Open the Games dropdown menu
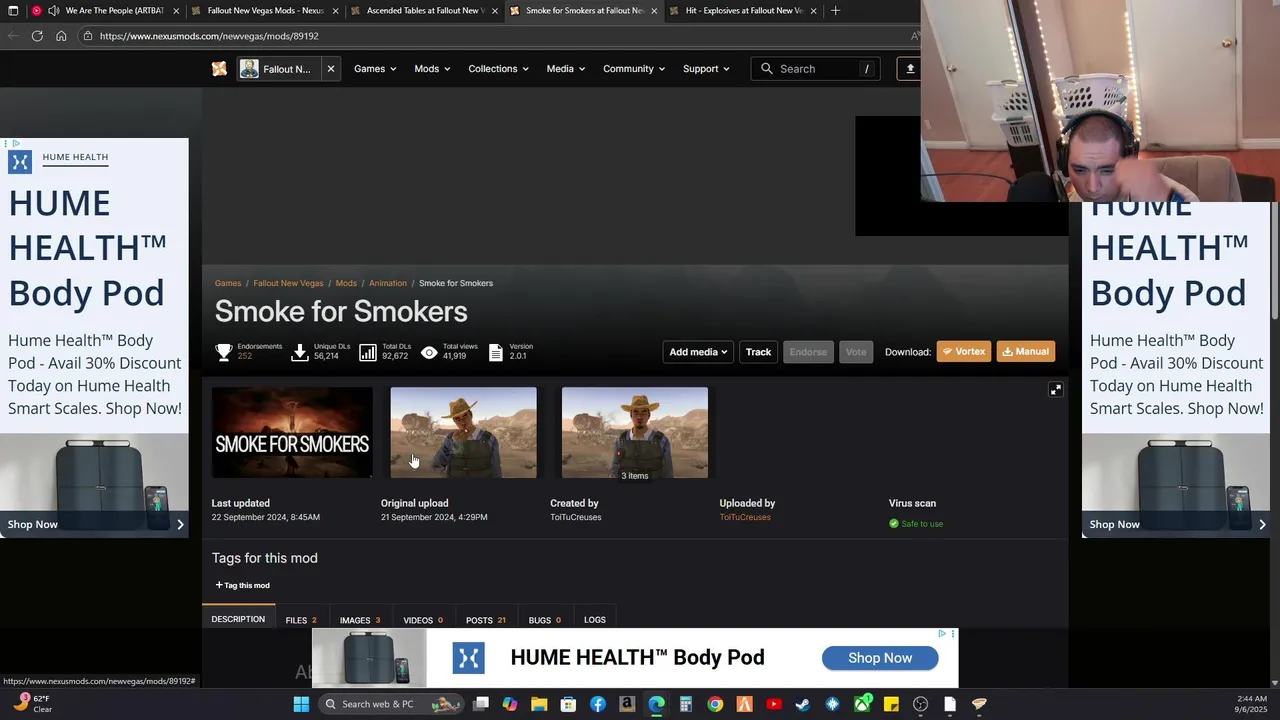 [375, 69]
